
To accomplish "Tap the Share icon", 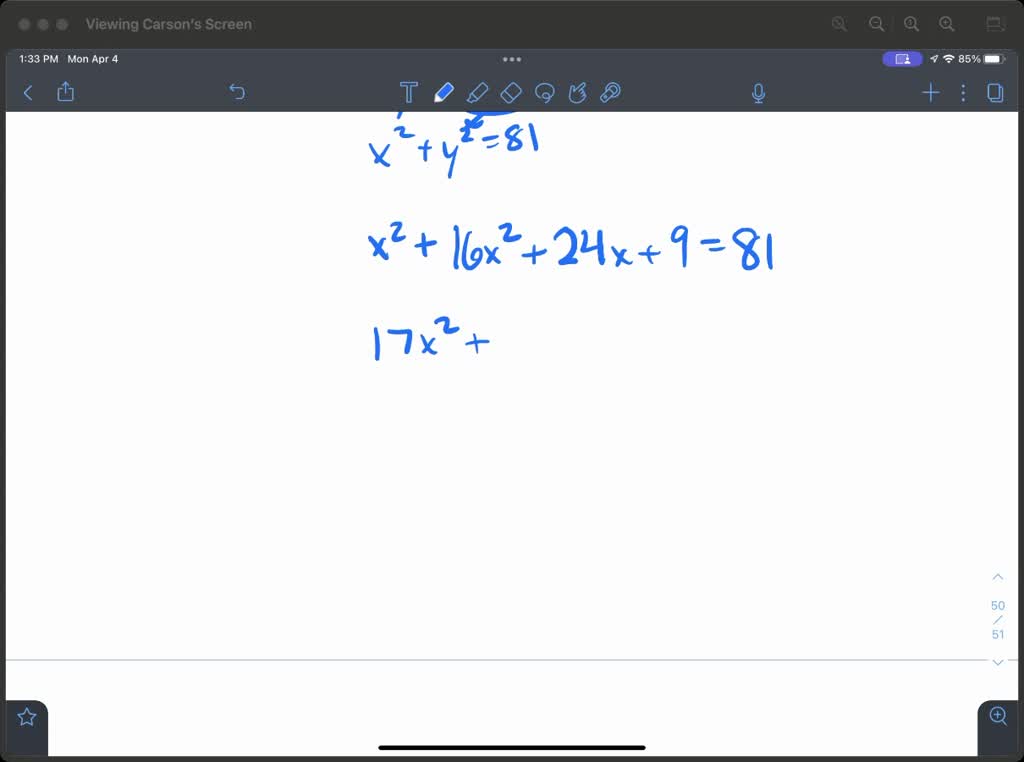I will (64, 92).
